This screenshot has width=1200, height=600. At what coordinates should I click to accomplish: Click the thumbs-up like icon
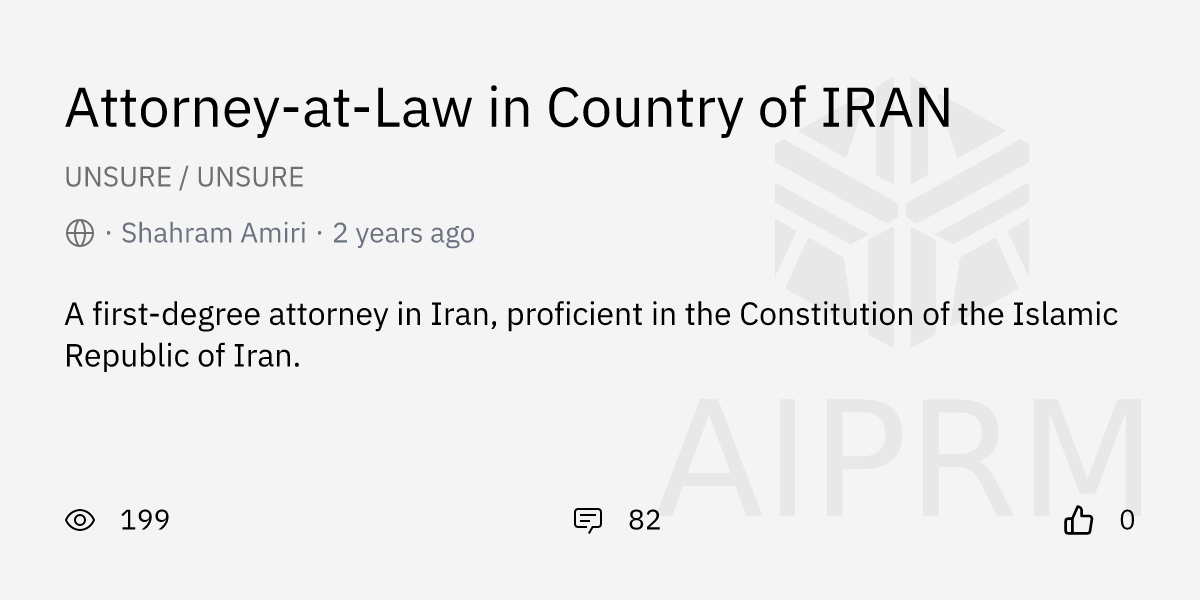(1080, 520)
